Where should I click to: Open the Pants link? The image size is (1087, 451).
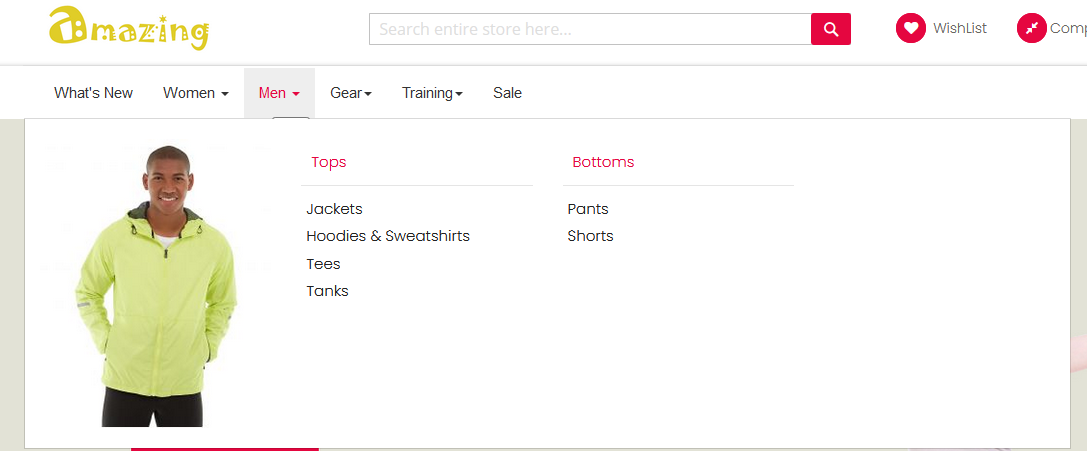[588, 209]
